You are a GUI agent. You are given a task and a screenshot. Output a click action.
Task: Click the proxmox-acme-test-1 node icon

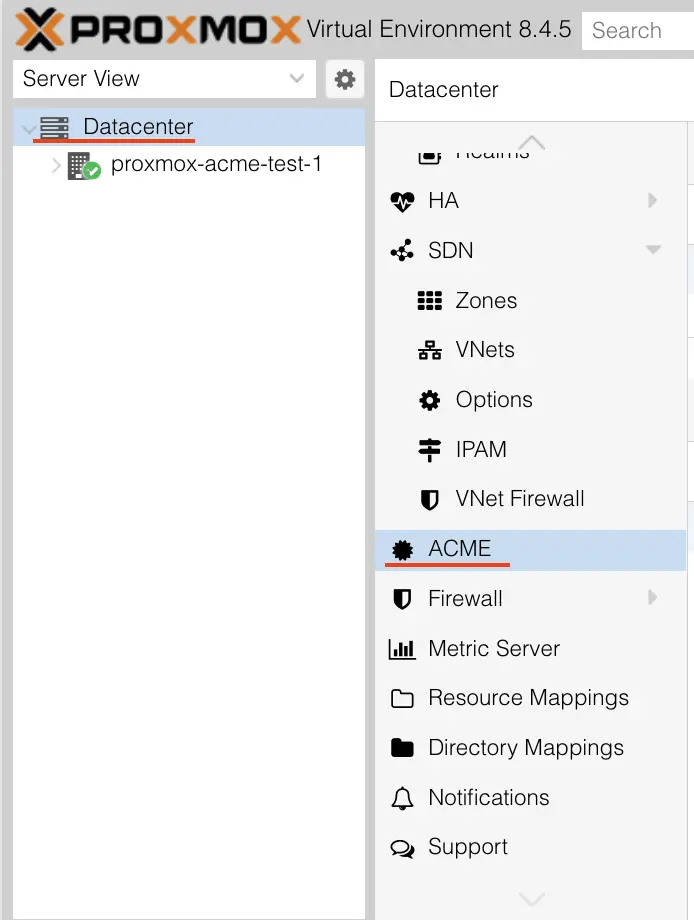84,165
